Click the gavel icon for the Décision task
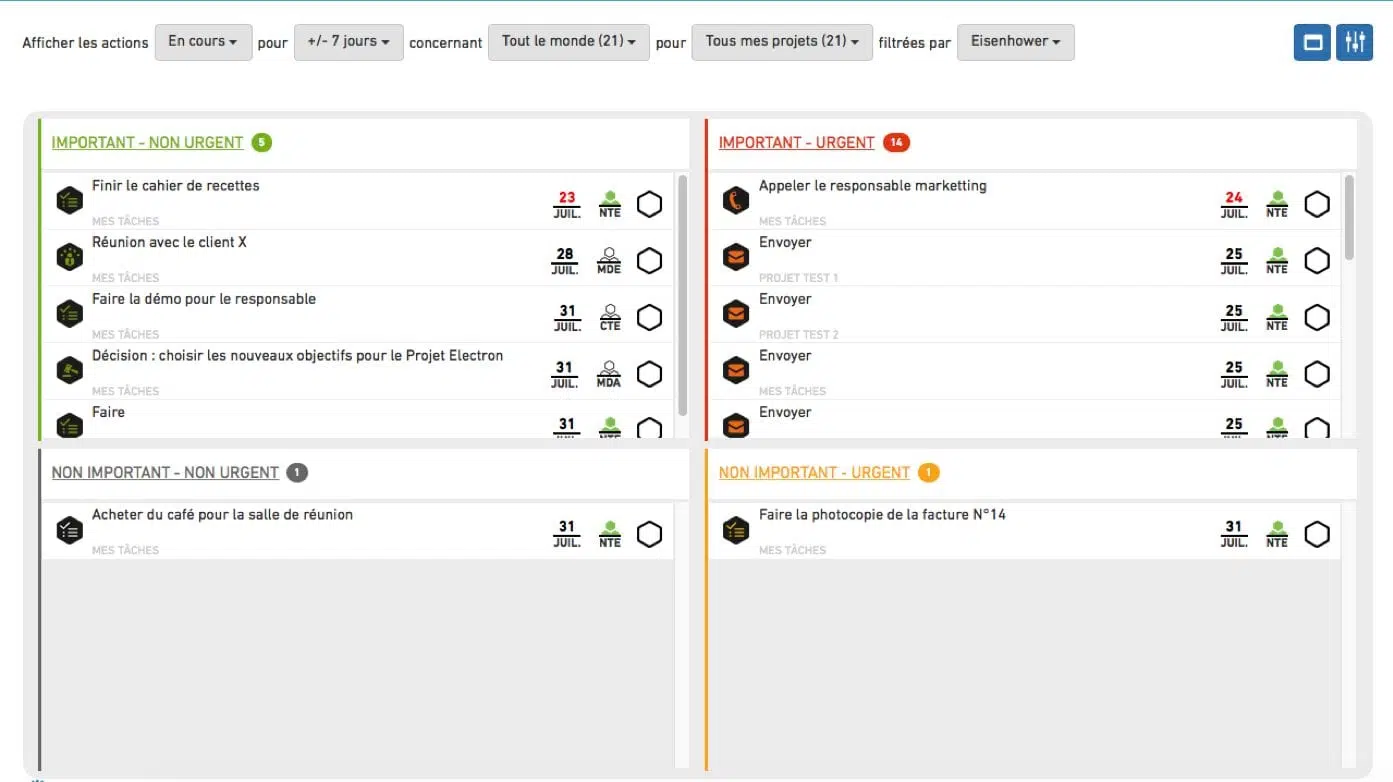Viewport: 1393px width, 782px height. (x=69, y=370)
